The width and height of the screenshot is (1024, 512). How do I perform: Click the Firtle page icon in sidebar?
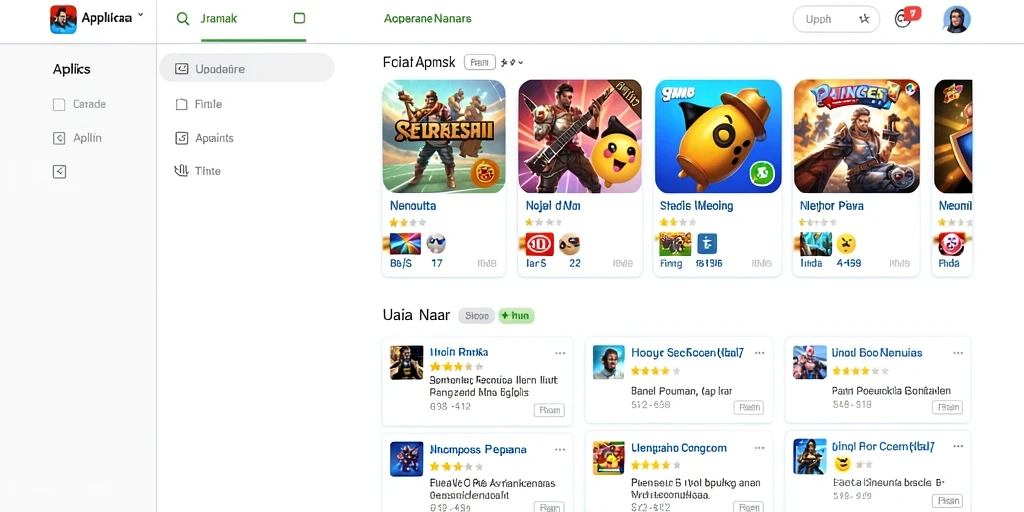click(182, 104)
